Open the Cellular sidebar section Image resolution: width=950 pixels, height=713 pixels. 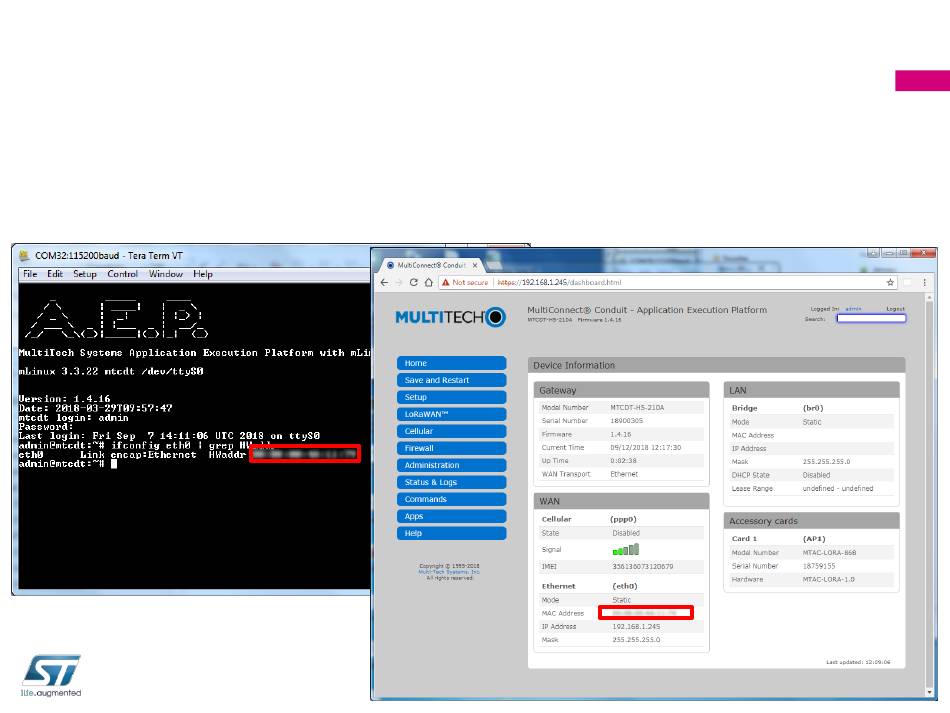click(x=451, y=431)
